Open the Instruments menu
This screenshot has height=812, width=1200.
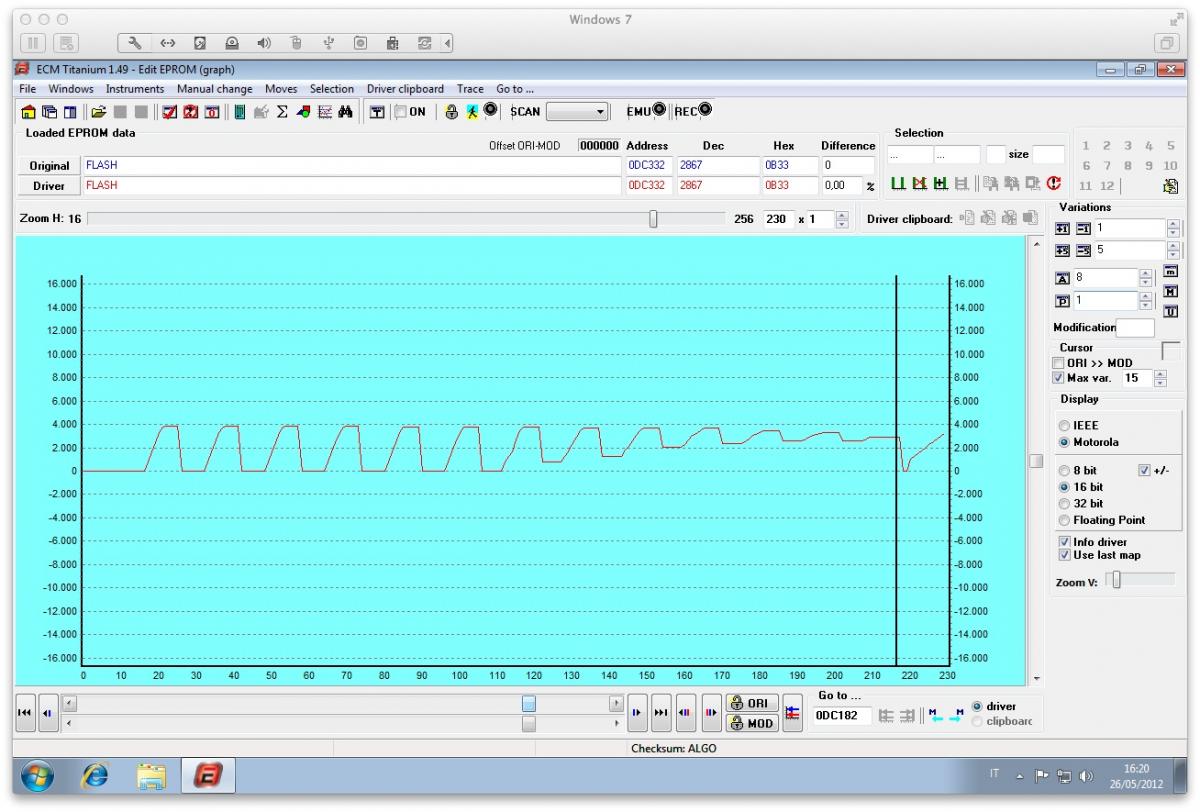(x=135, y=89)
